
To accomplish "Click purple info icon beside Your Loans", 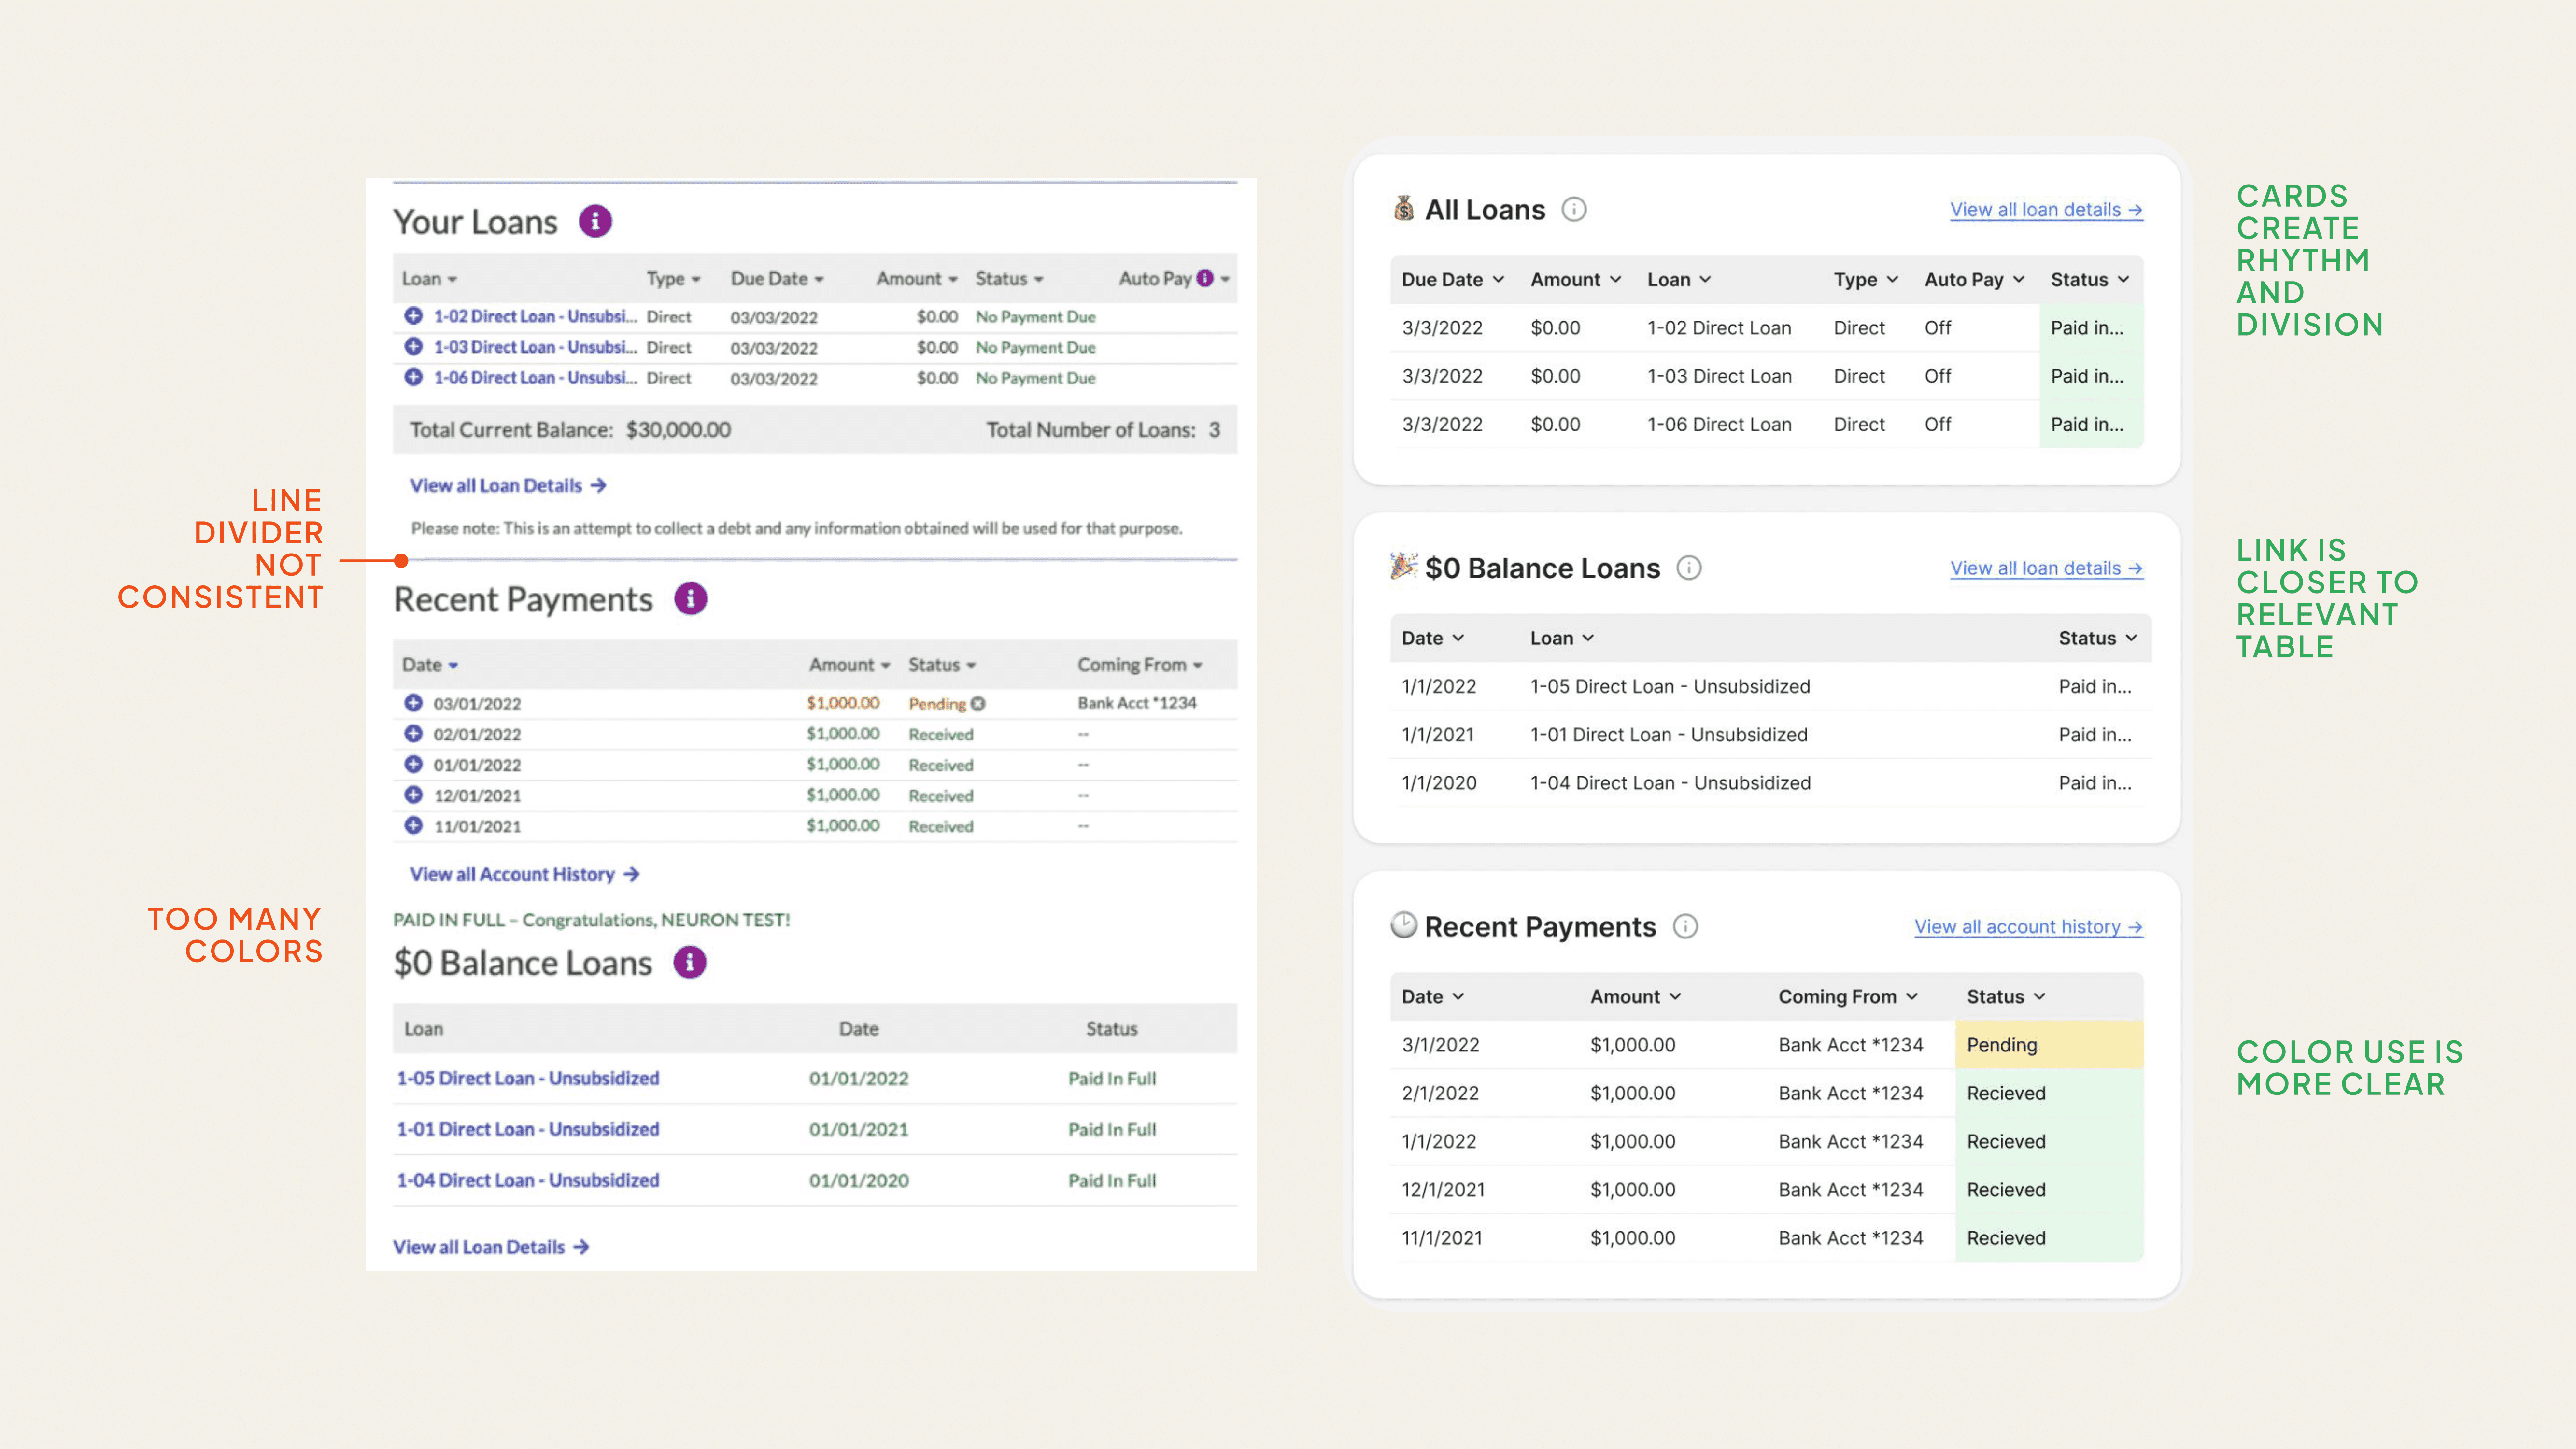I will 595,221.
